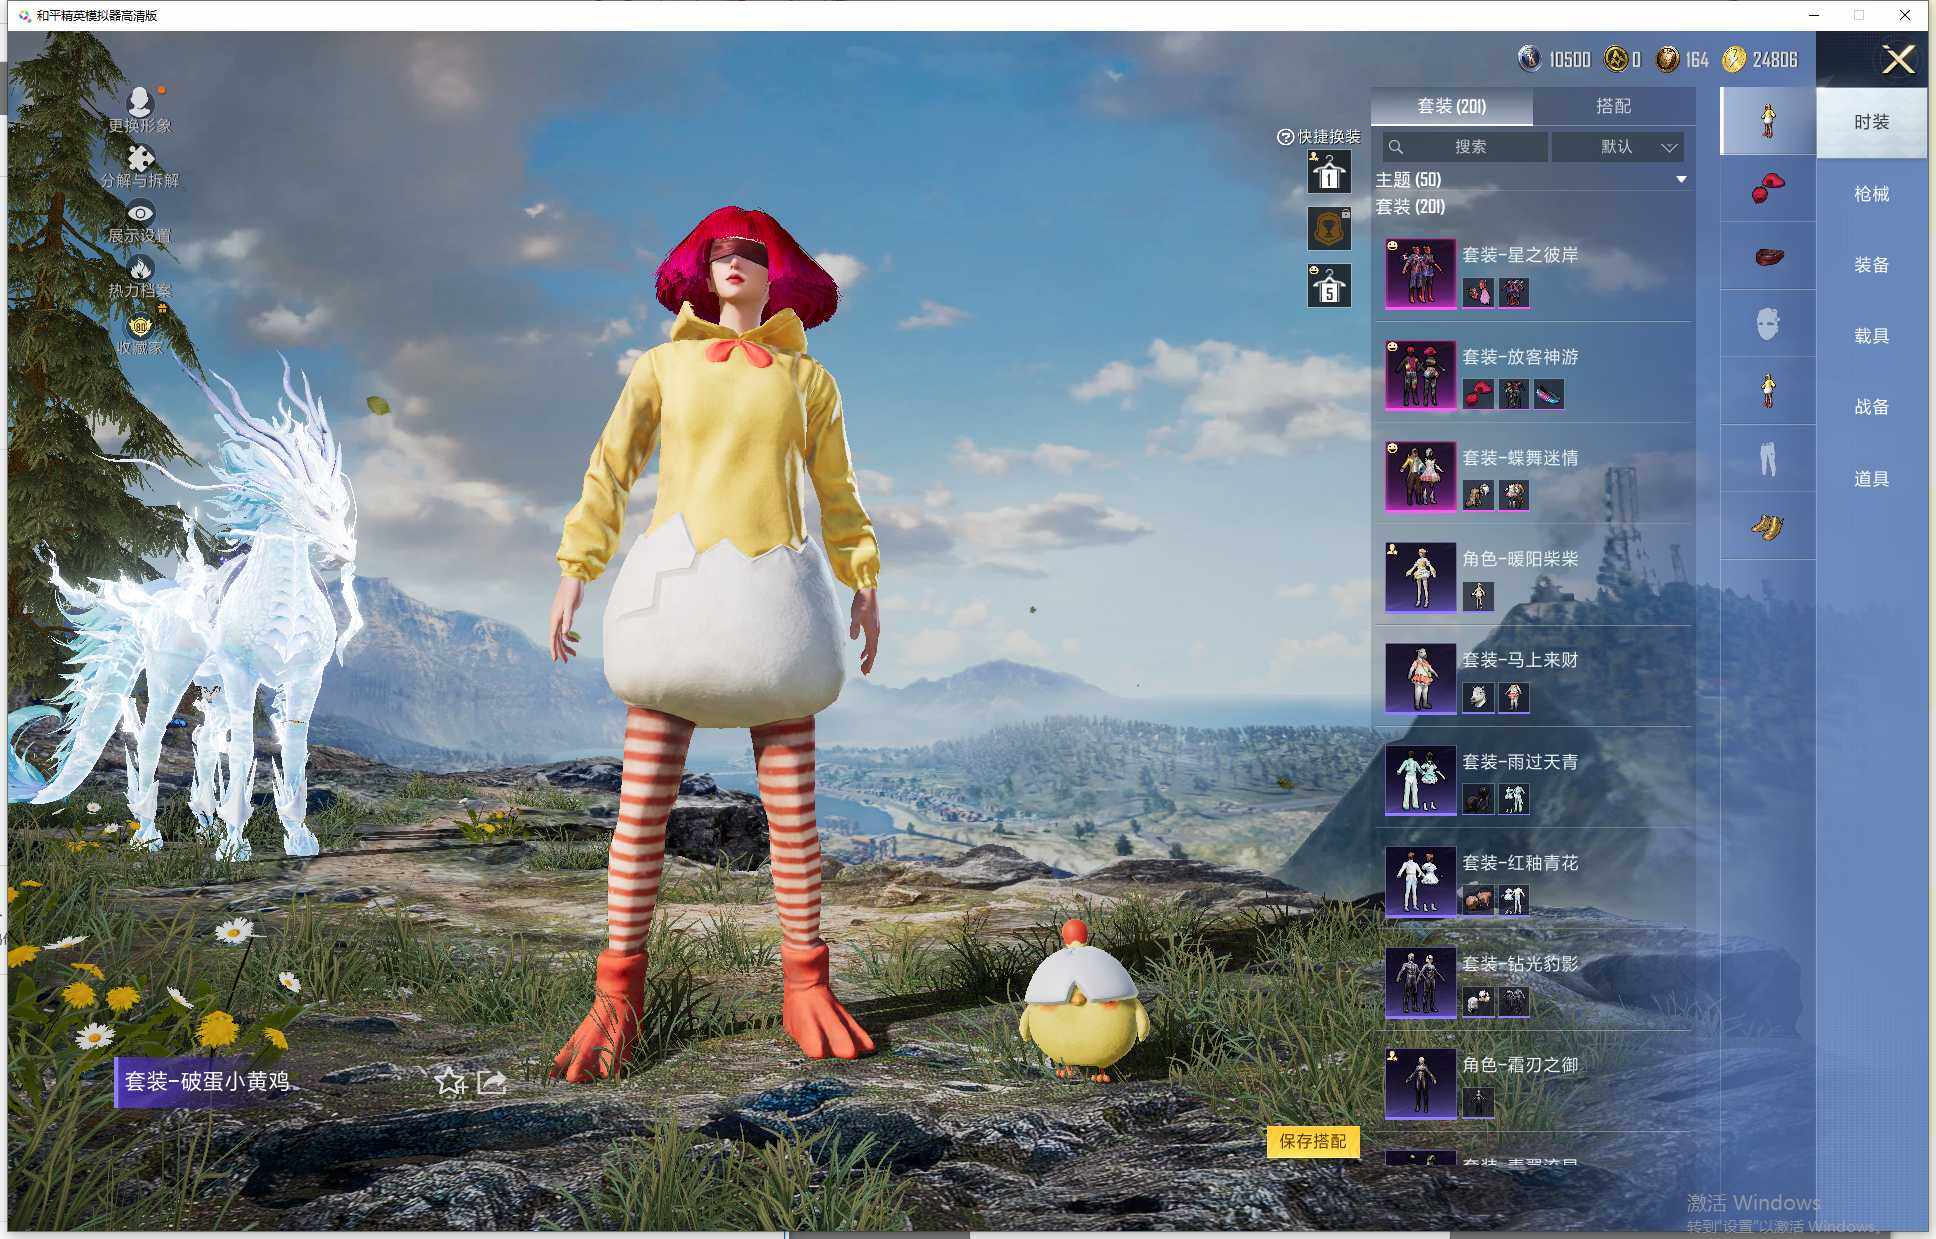Click the share arrow icon beside star
This screenshot has width=1936, height=1239.
coord(491,1082)
